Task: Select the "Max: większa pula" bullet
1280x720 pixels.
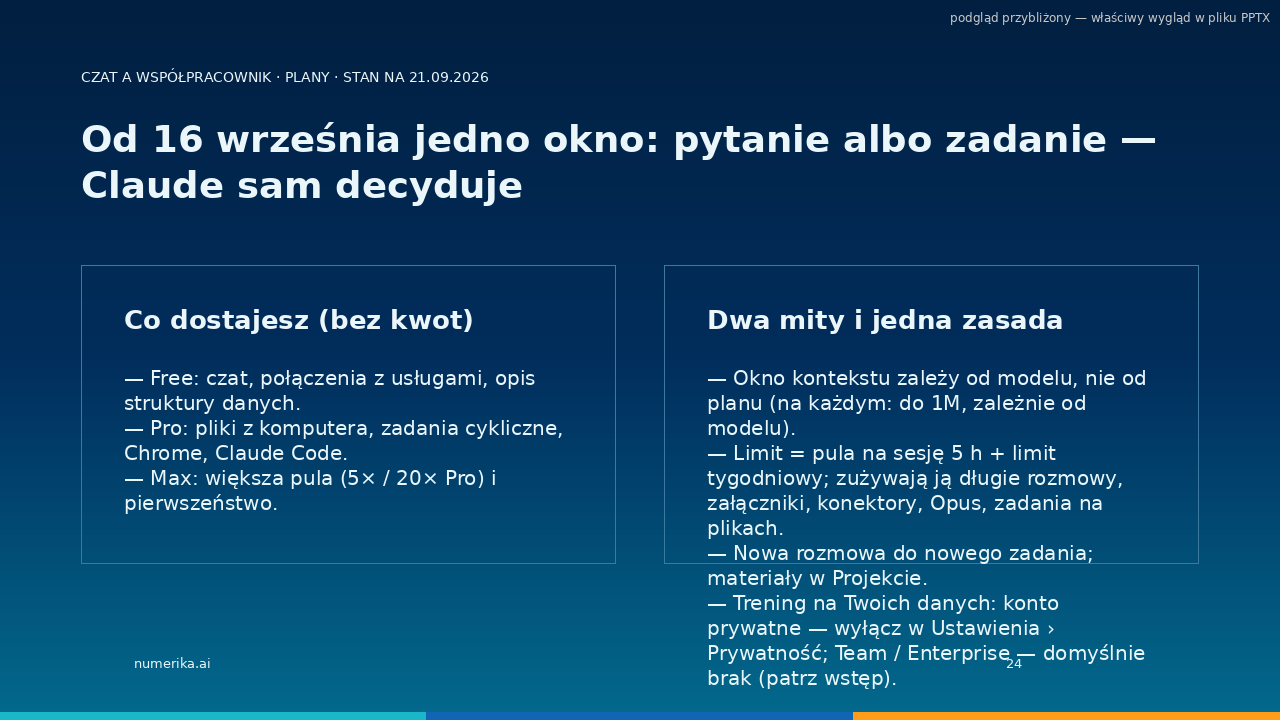Action: pos(310,491)
